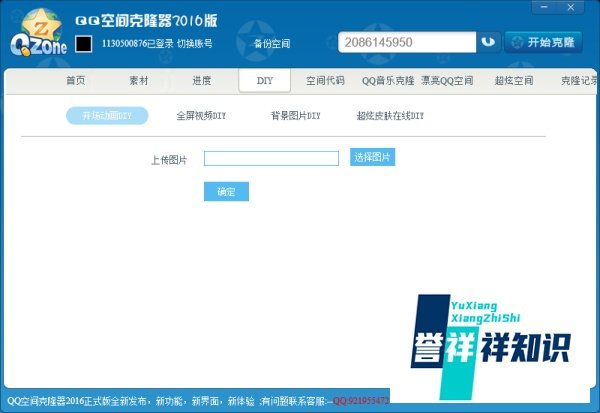This screenshot has width=600, height=413.
Task: Open 备份空间 backup space
Action: [x=272, y=44]
